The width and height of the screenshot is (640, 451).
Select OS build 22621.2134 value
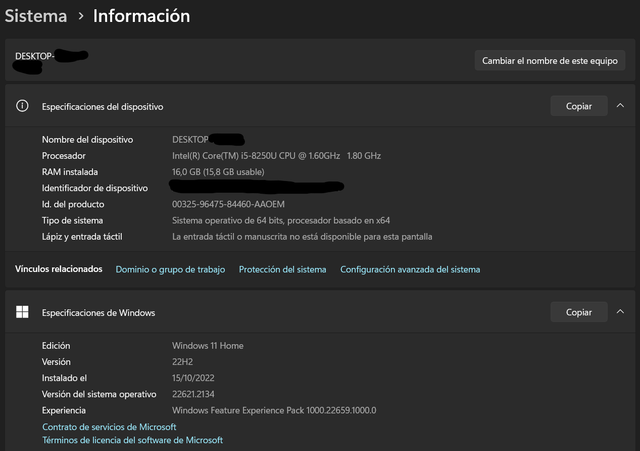[193, 394]
